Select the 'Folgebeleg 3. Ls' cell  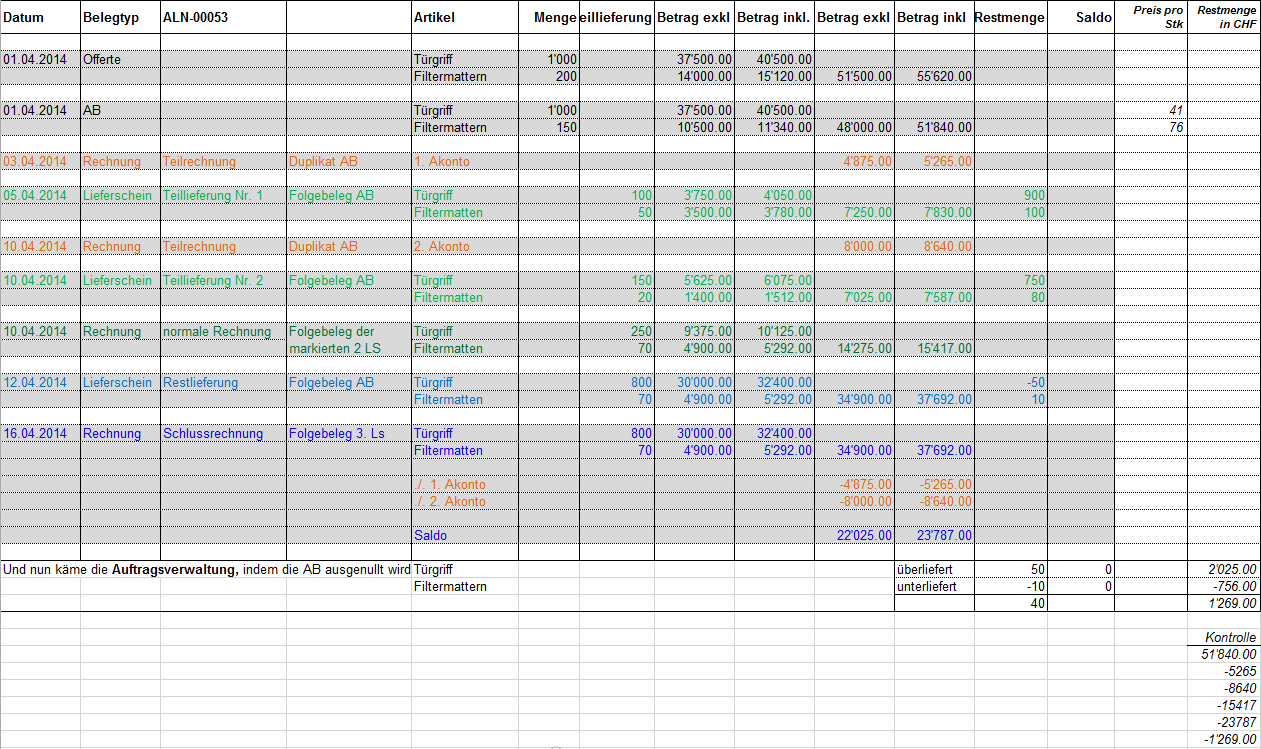[x=348, y=433]
